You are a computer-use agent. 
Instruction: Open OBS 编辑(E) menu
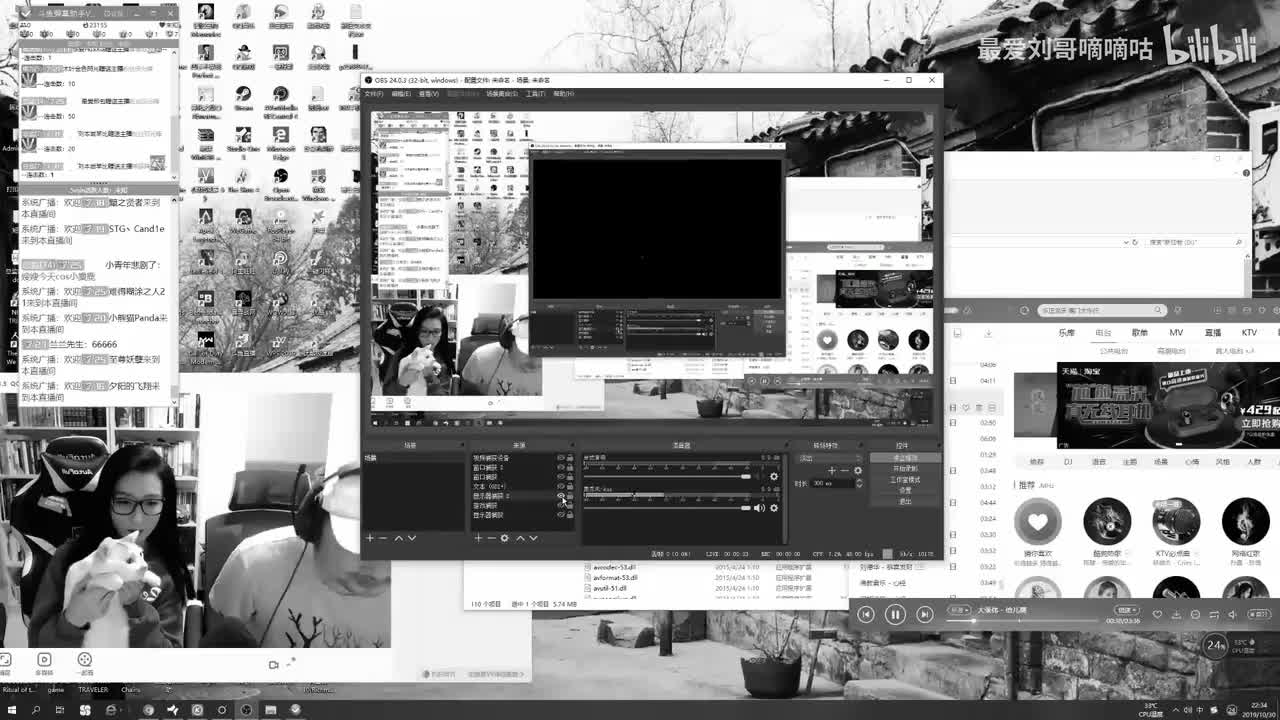click(400, 94)
